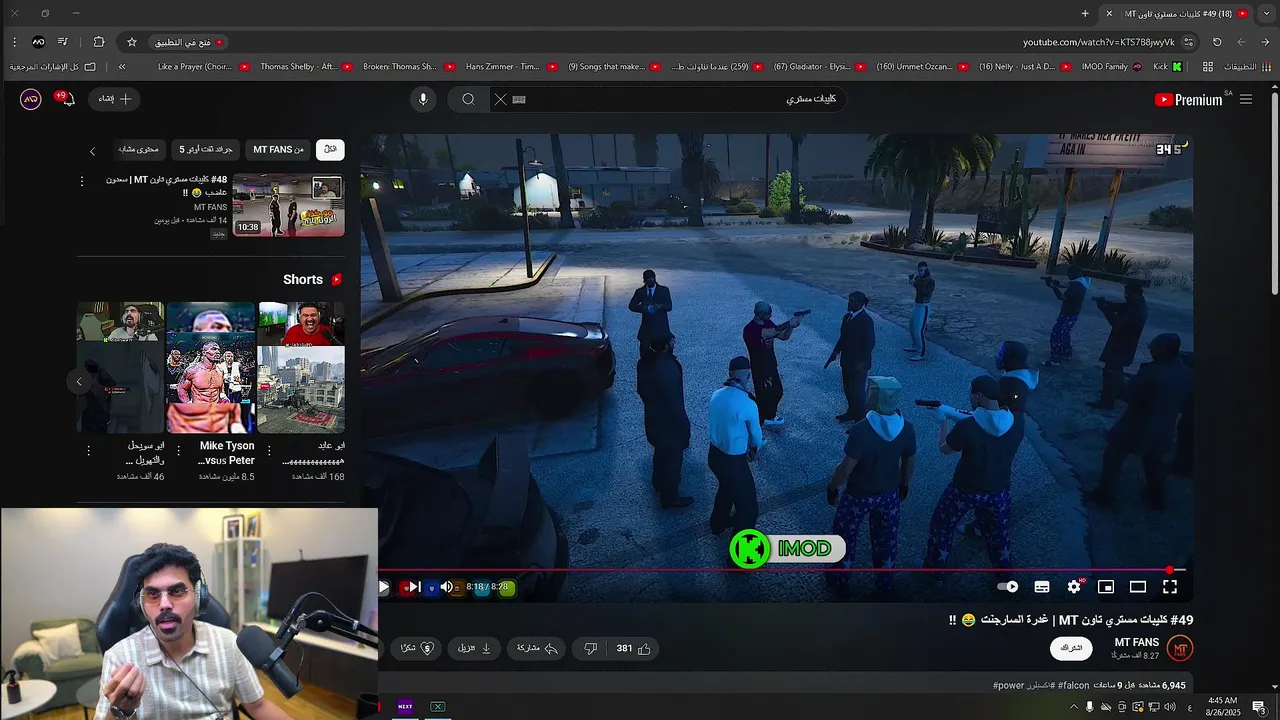Open options for the Mike Tyson short

coord(178,451)
